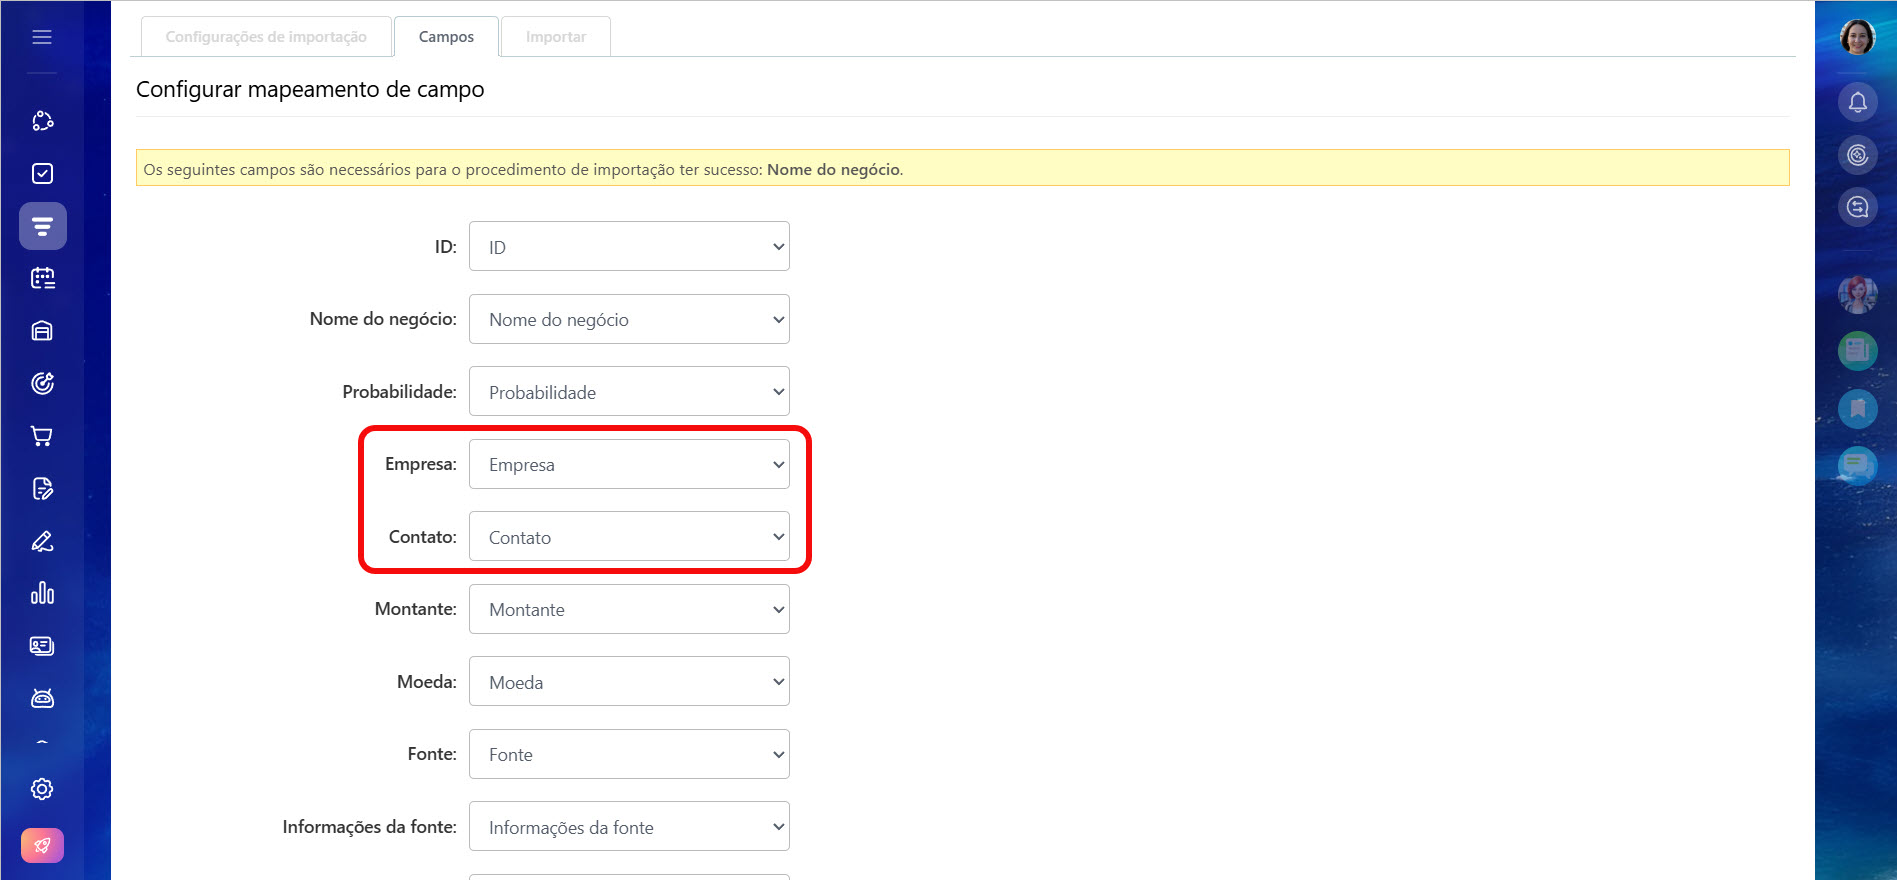Open the Calendar icon in sidebar
Screen dimensions: 1897x880
42,278
